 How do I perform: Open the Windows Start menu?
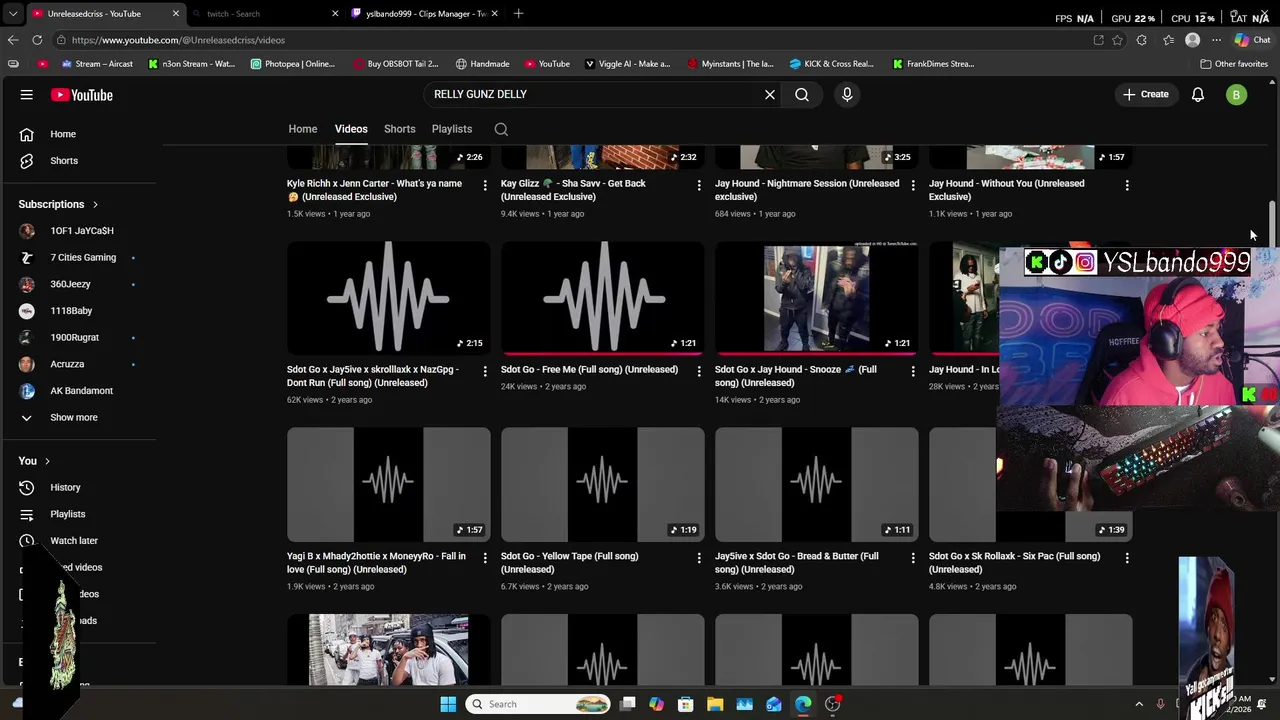pos(448,704)
